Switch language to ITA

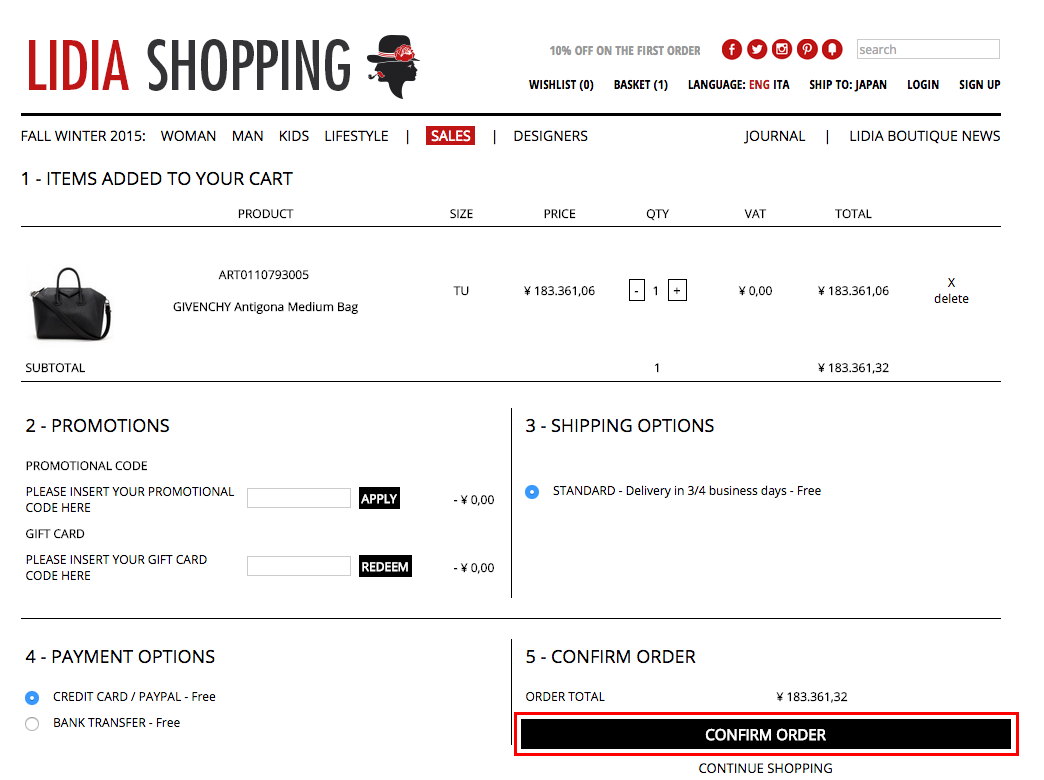pyautogui.click(x=782, y=85)
